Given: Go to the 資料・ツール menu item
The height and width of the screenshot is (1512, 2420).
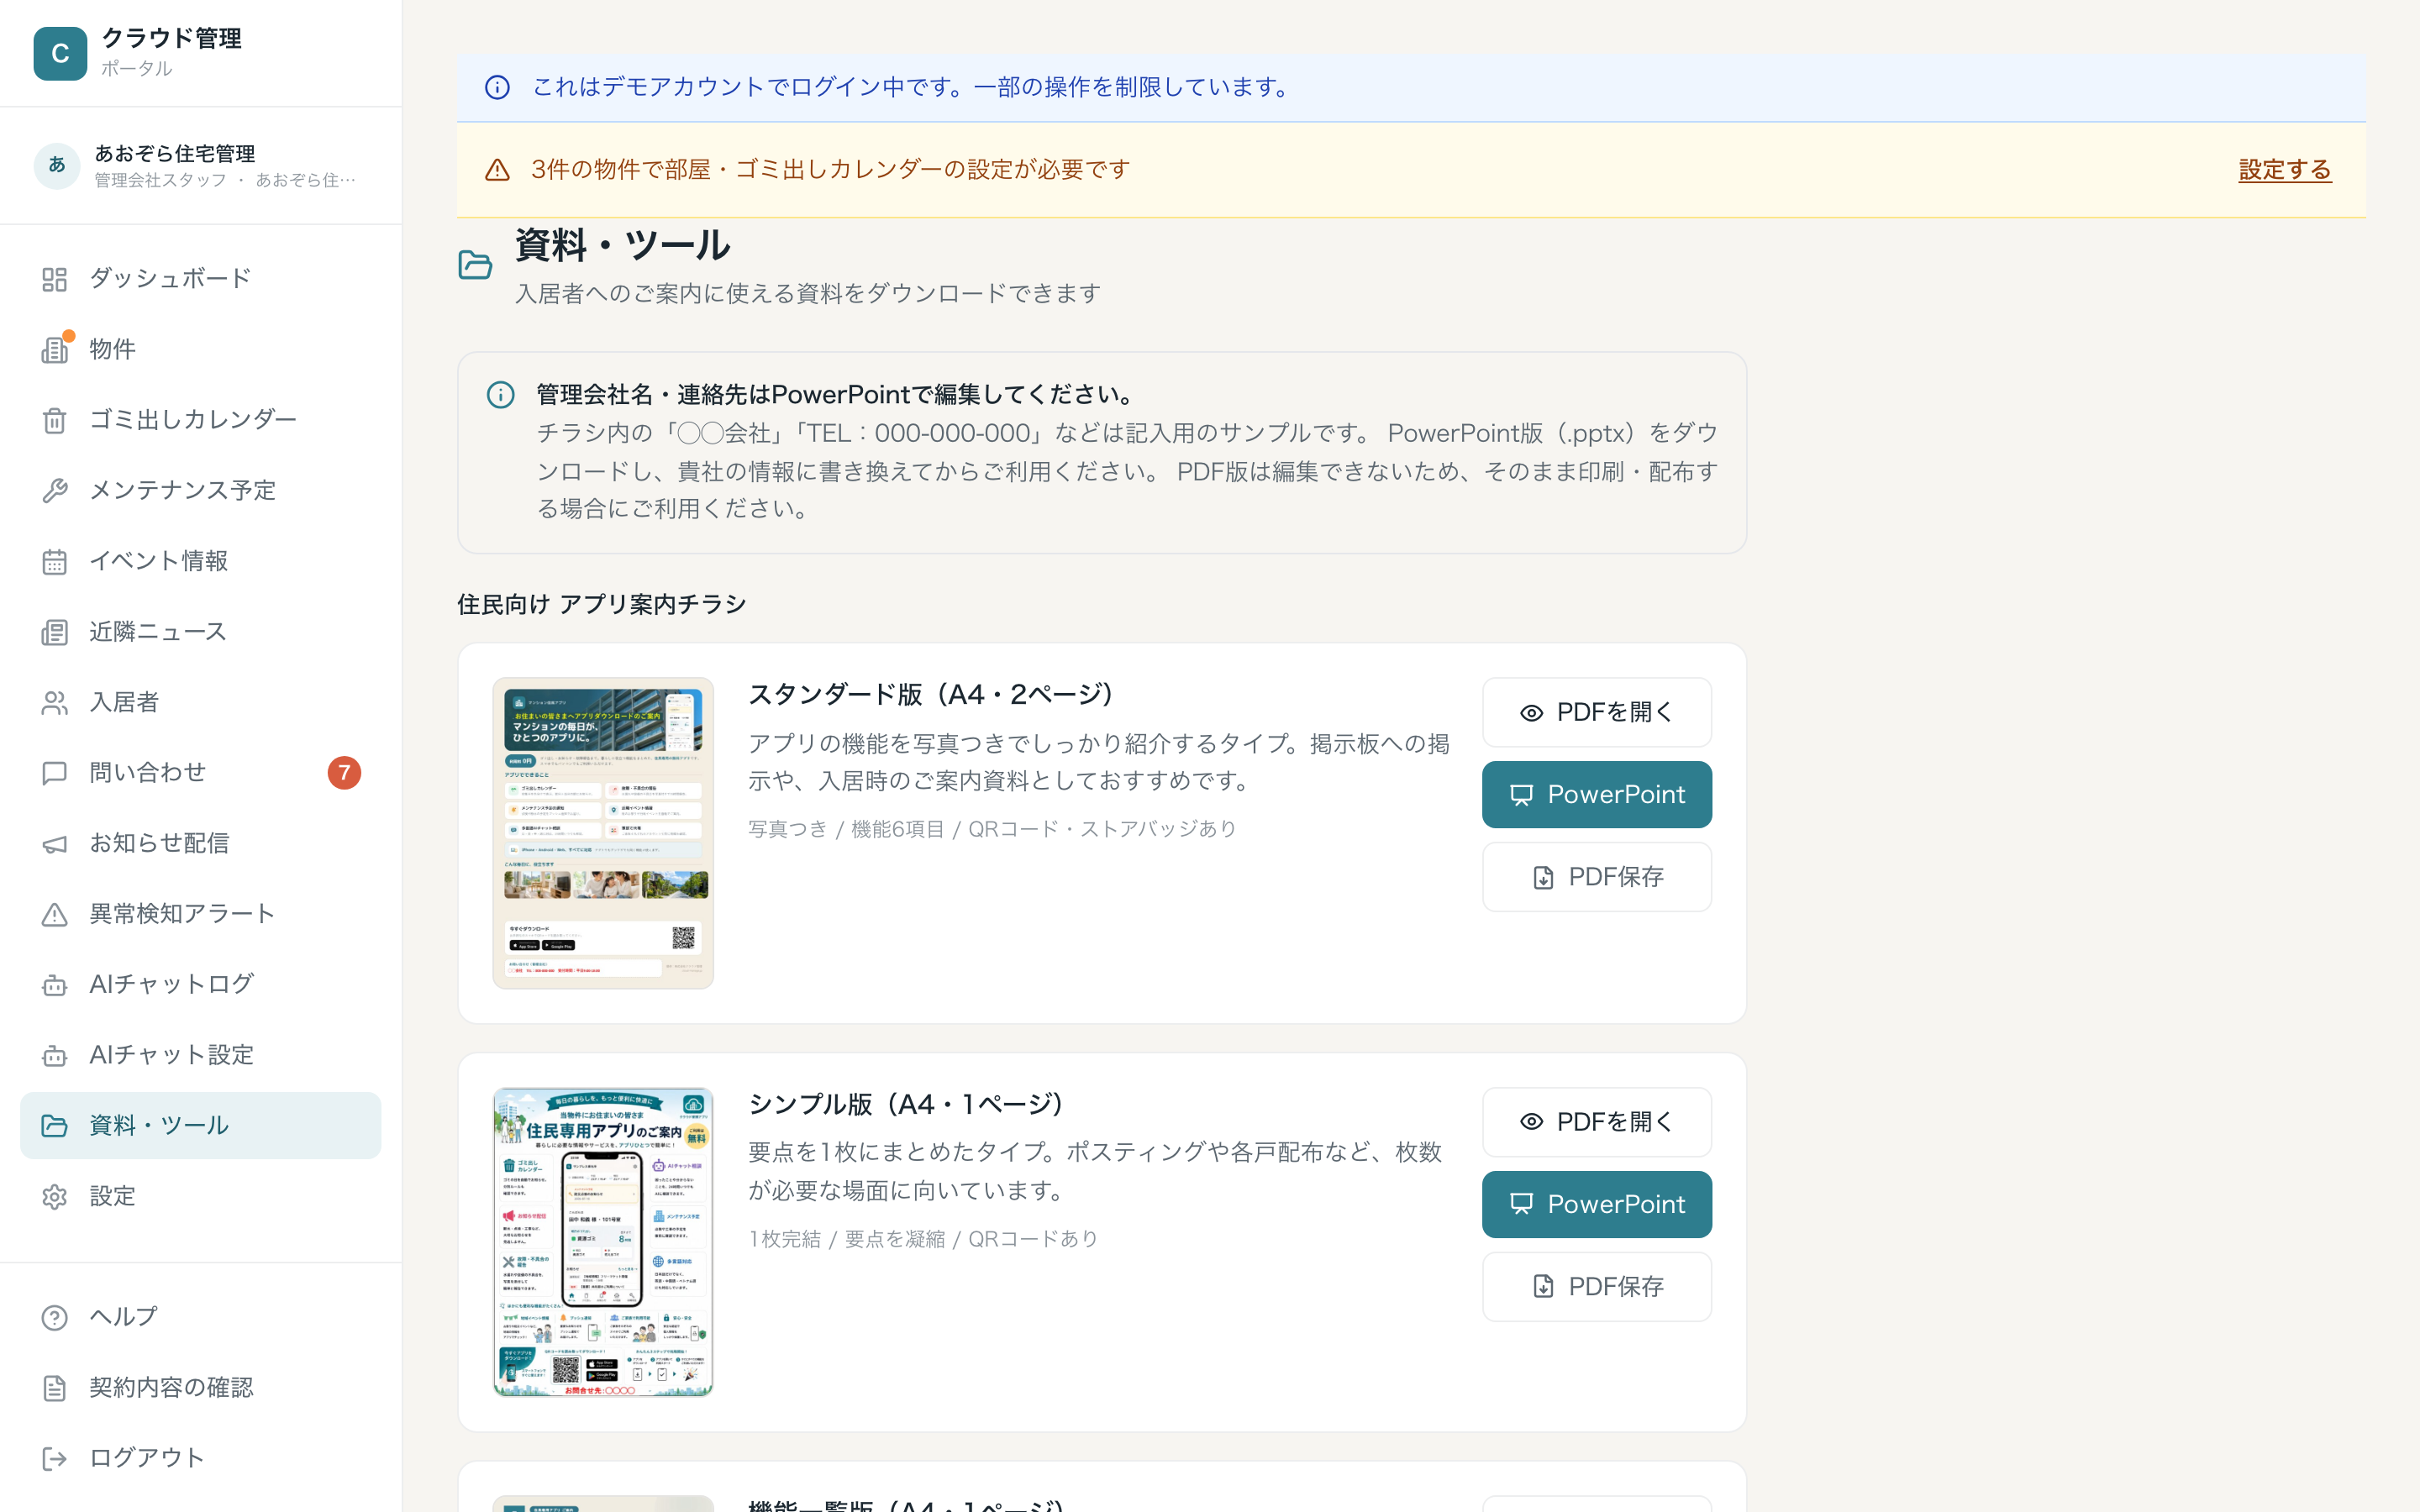Looking at the screenshot, I should tap(200, 1126).
